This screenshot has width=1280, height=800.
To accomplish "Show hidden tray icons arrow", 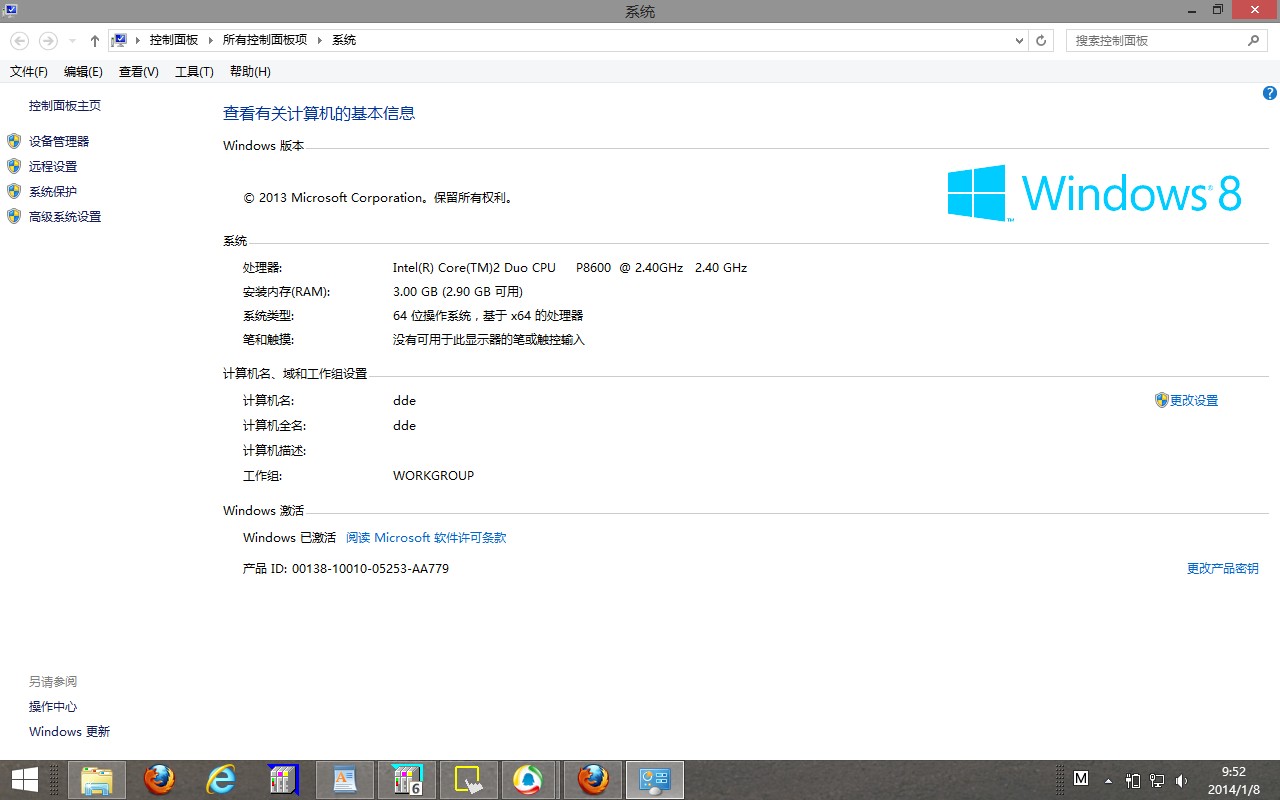I will click(1108, 780).
